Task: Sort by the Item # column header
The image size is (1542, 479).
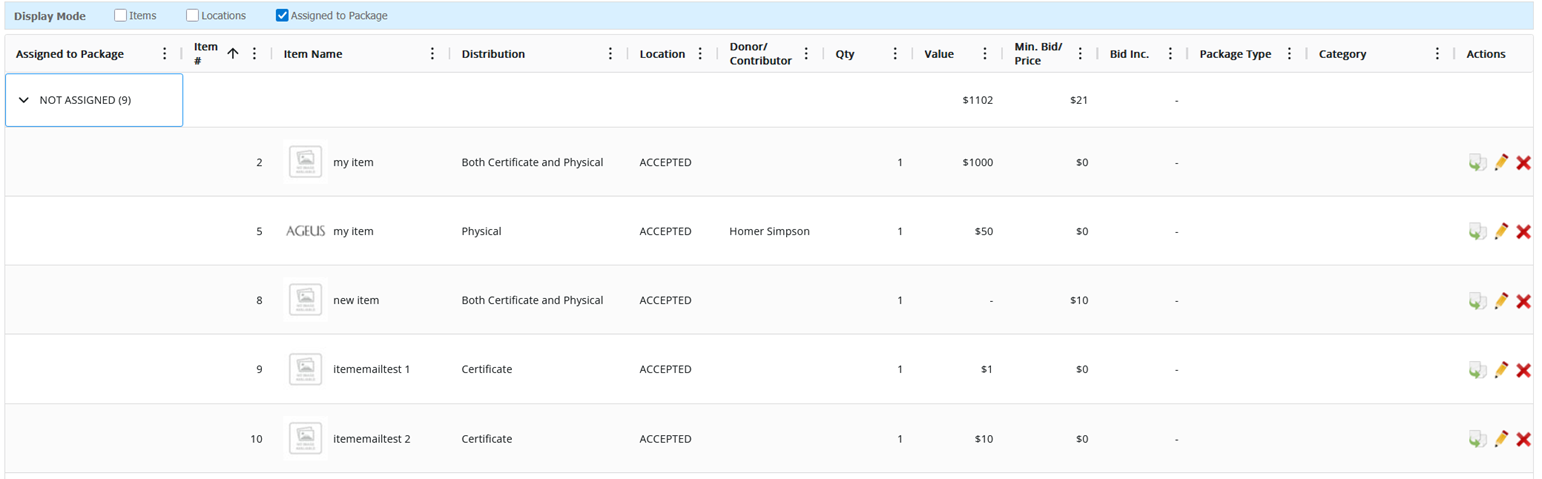Action: click(206, 54)
